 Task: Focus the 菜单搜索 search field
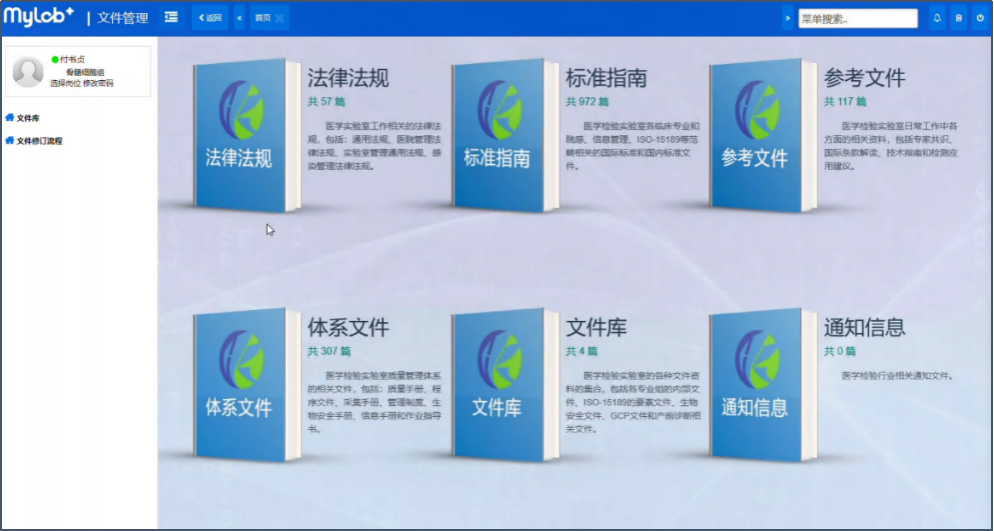click(858, 18)
